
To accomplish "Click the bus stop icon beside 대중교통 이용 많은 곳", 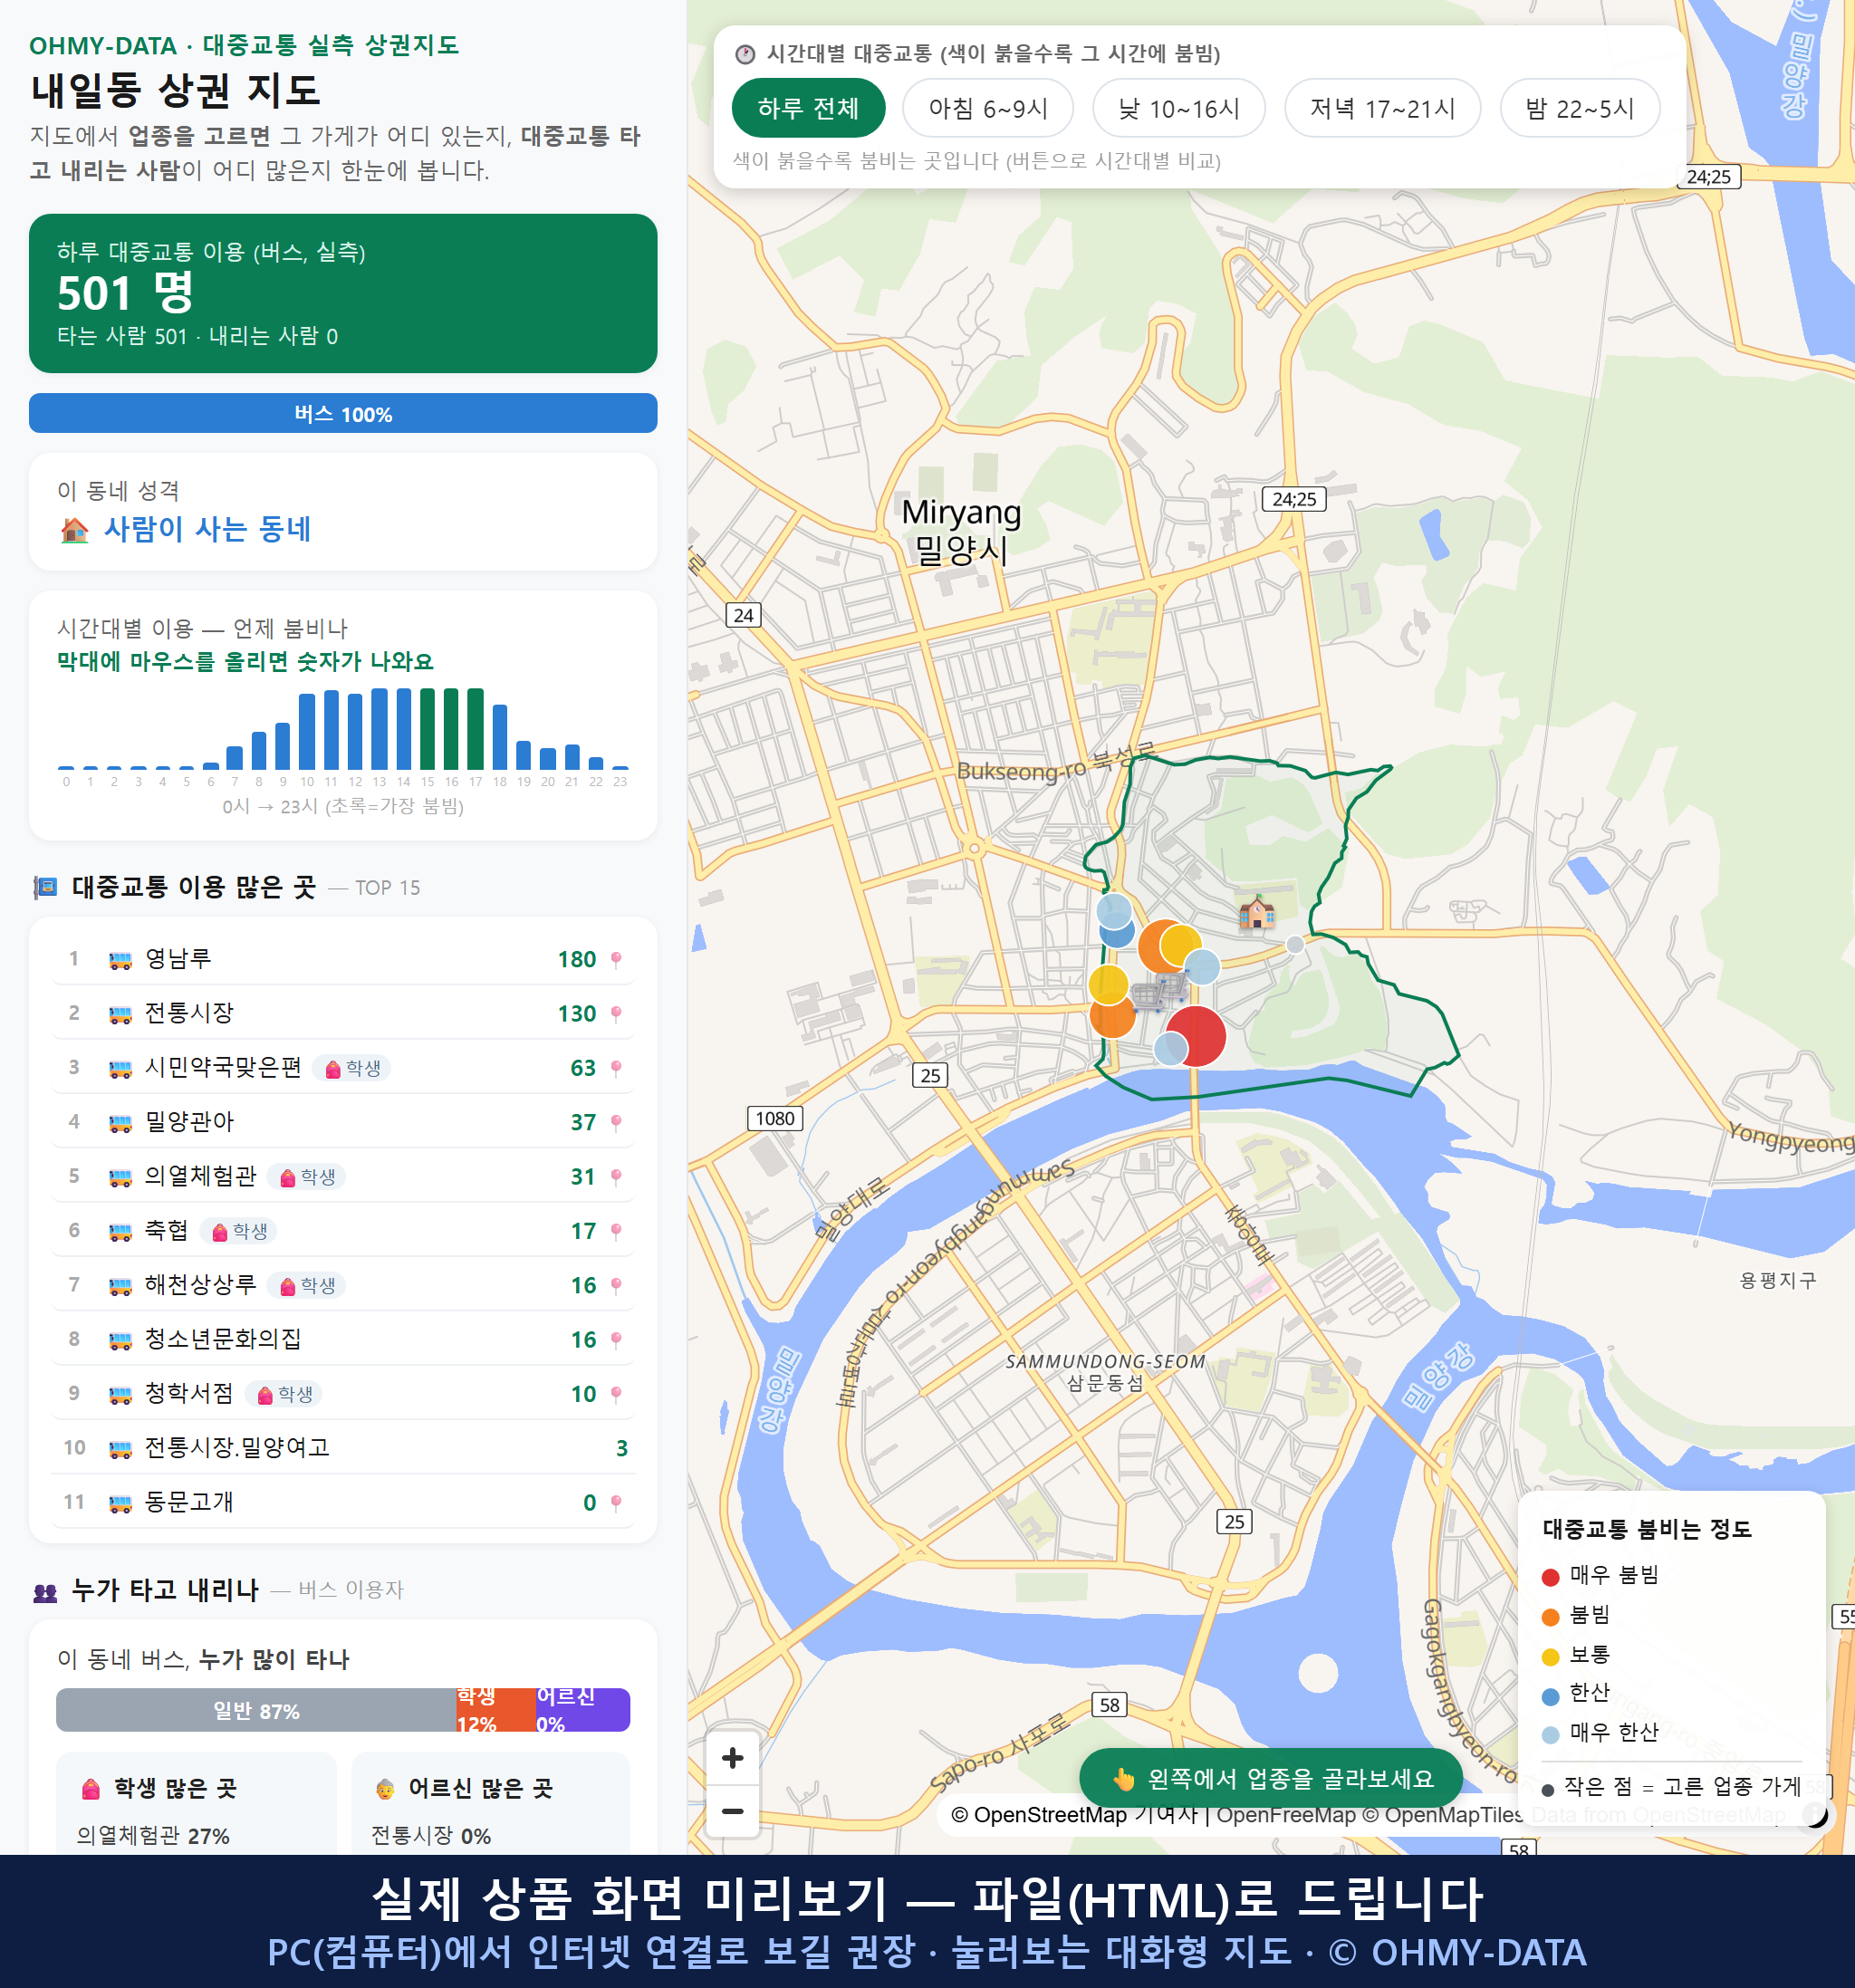I will click(45, 887).
